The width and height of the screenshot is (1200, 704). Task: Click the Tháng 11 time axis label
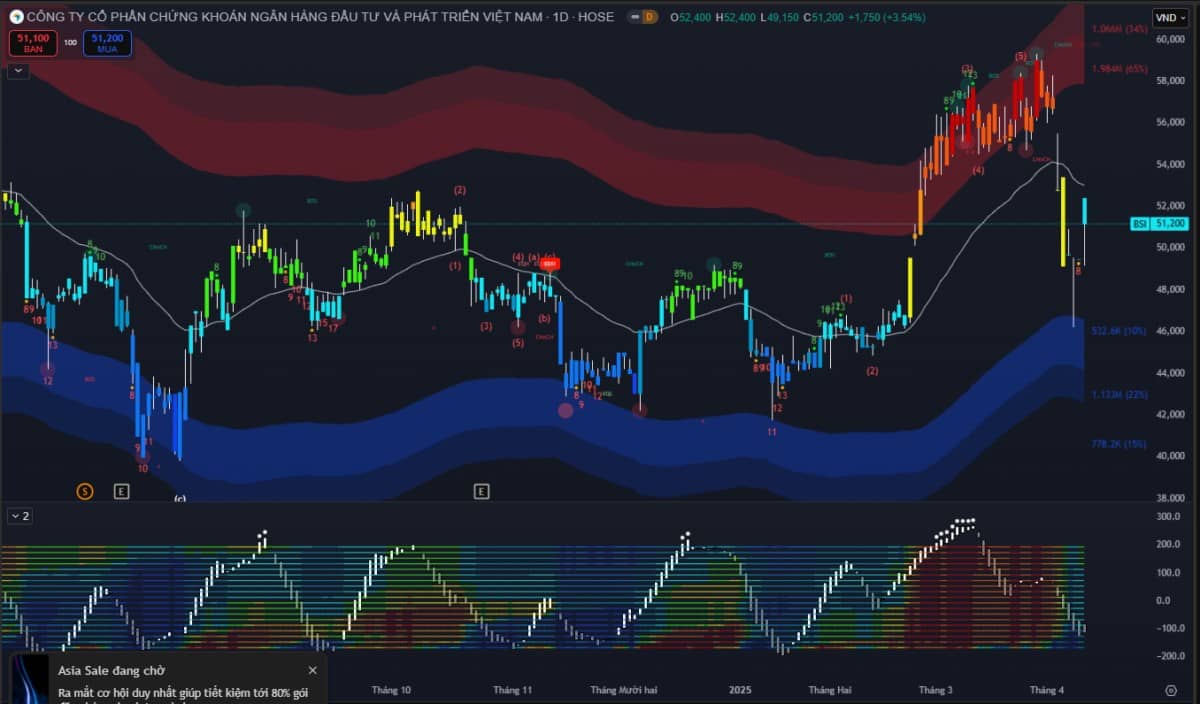(513, 690)
